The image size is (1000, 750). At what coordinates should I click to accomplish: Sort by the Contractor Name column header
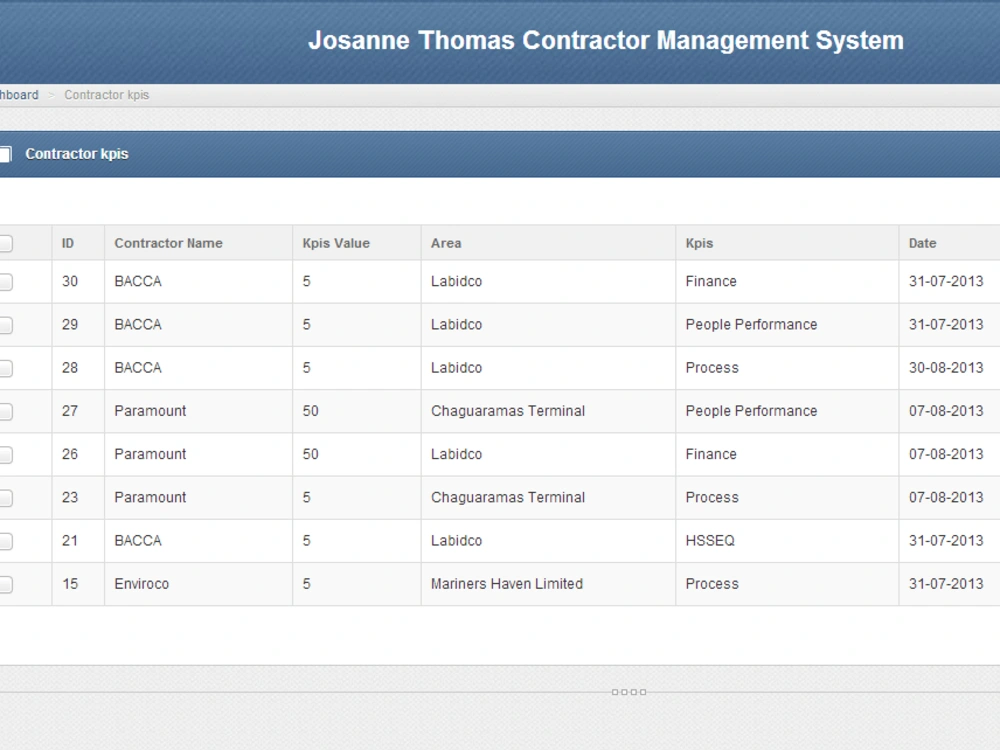[x=168, y=243]
